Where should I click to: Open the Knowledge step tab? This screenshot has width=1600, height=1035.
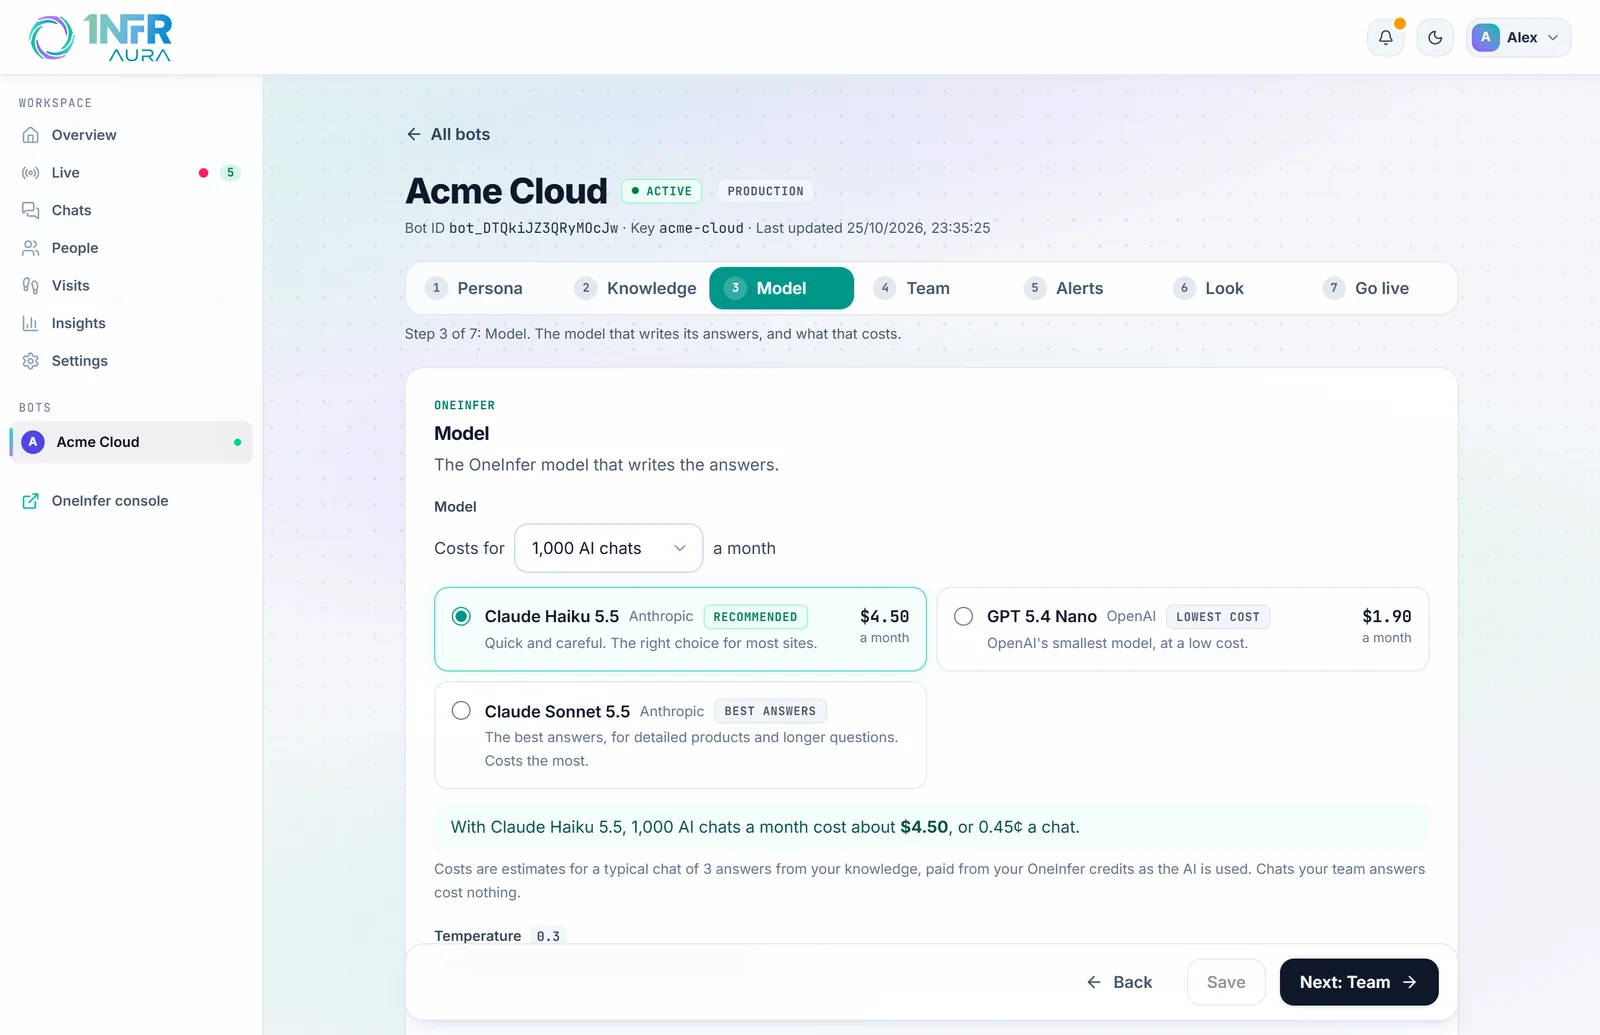tap(633, 288)
